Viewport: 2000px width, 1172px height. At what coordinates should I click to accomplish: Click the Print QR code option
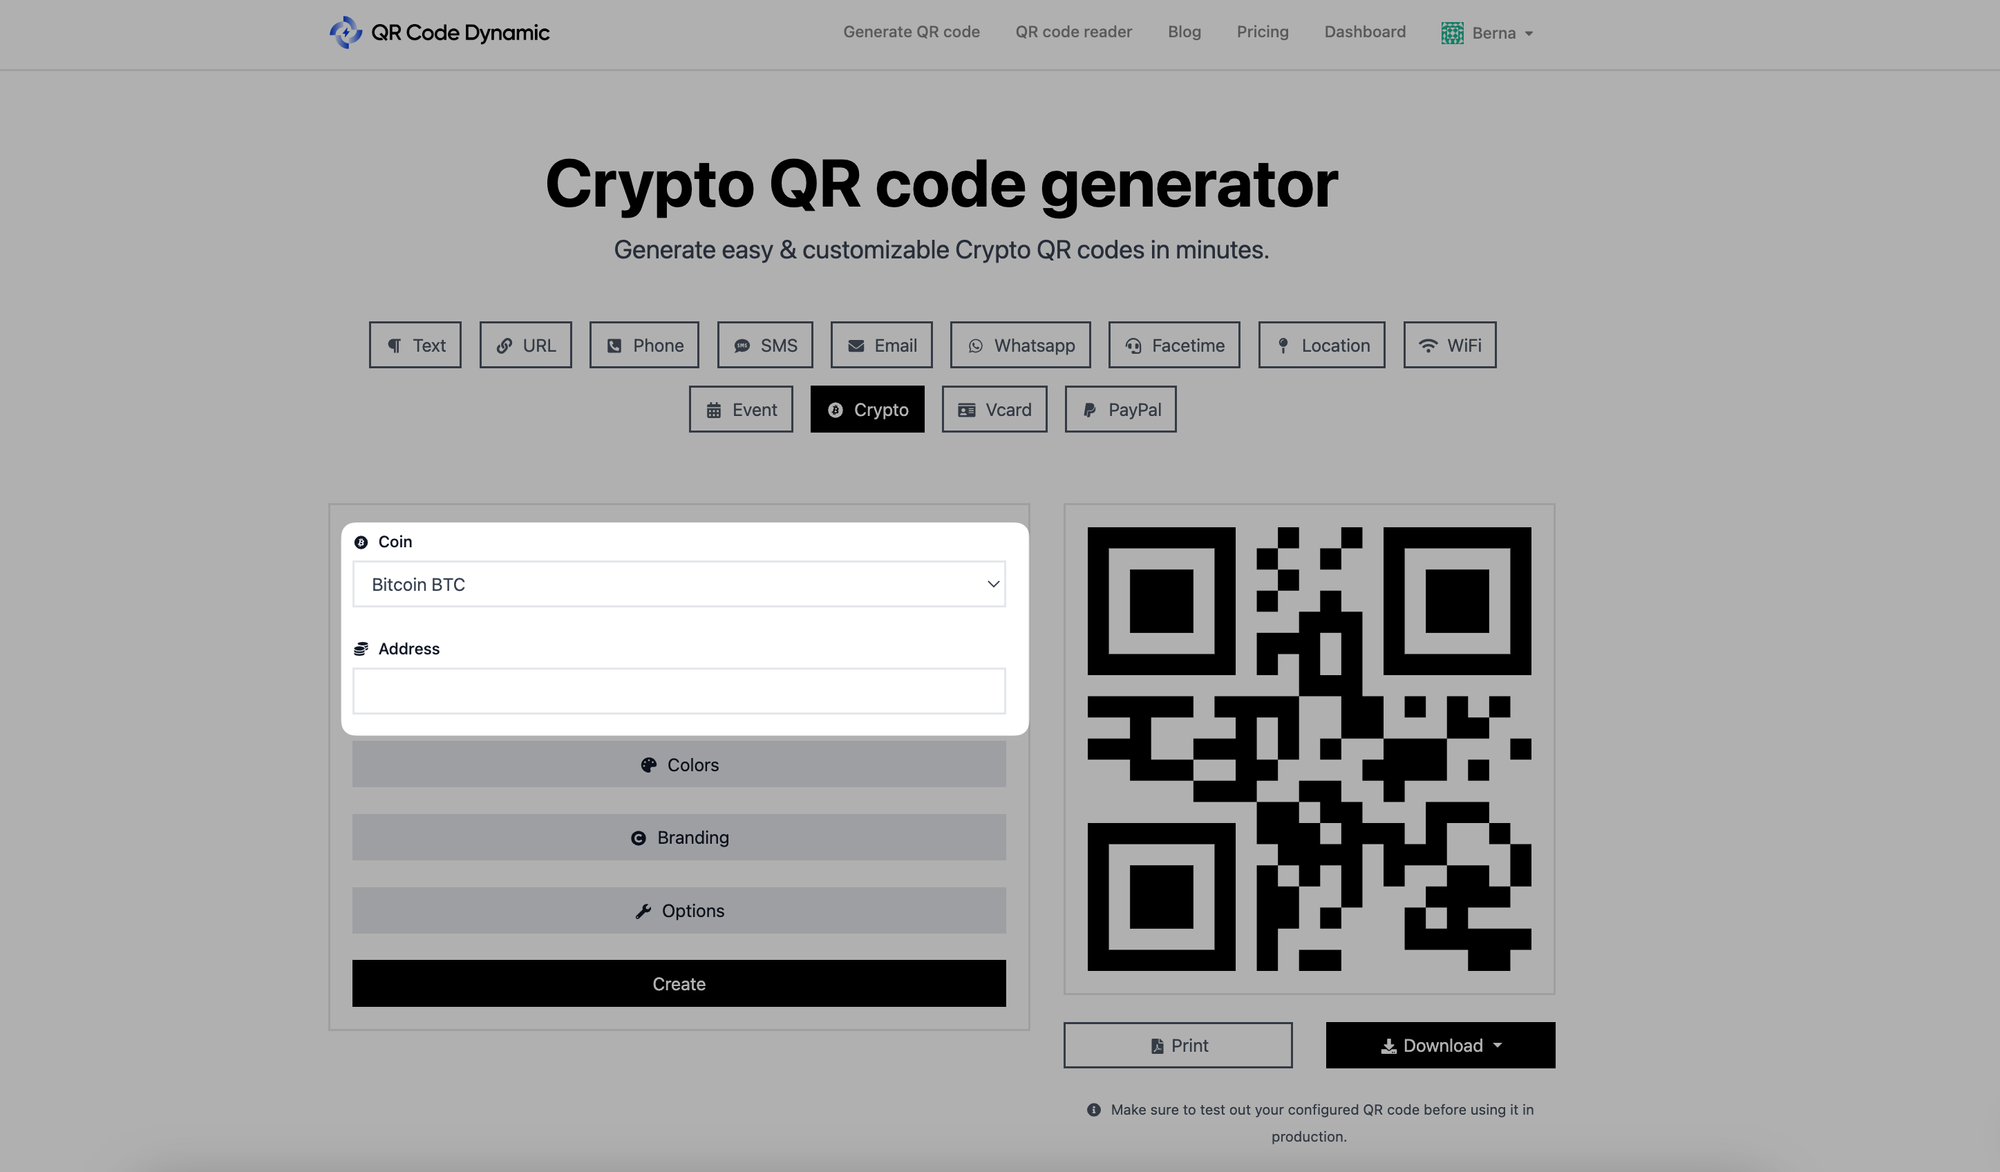point(1177,1045)
